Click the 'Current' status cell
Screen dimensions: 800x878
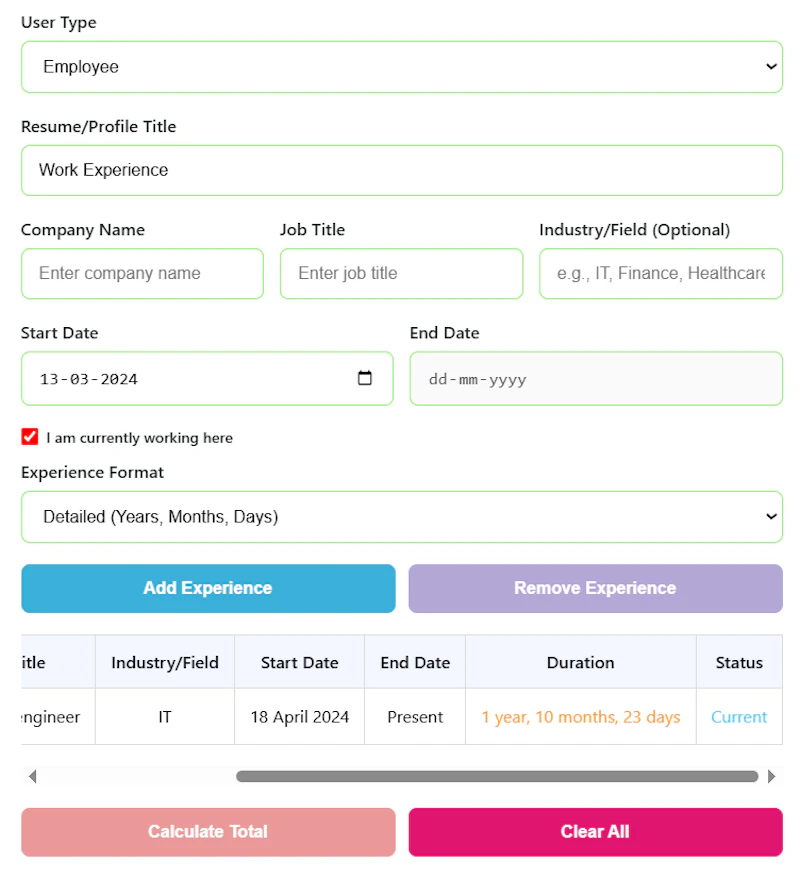pos(739,717)
